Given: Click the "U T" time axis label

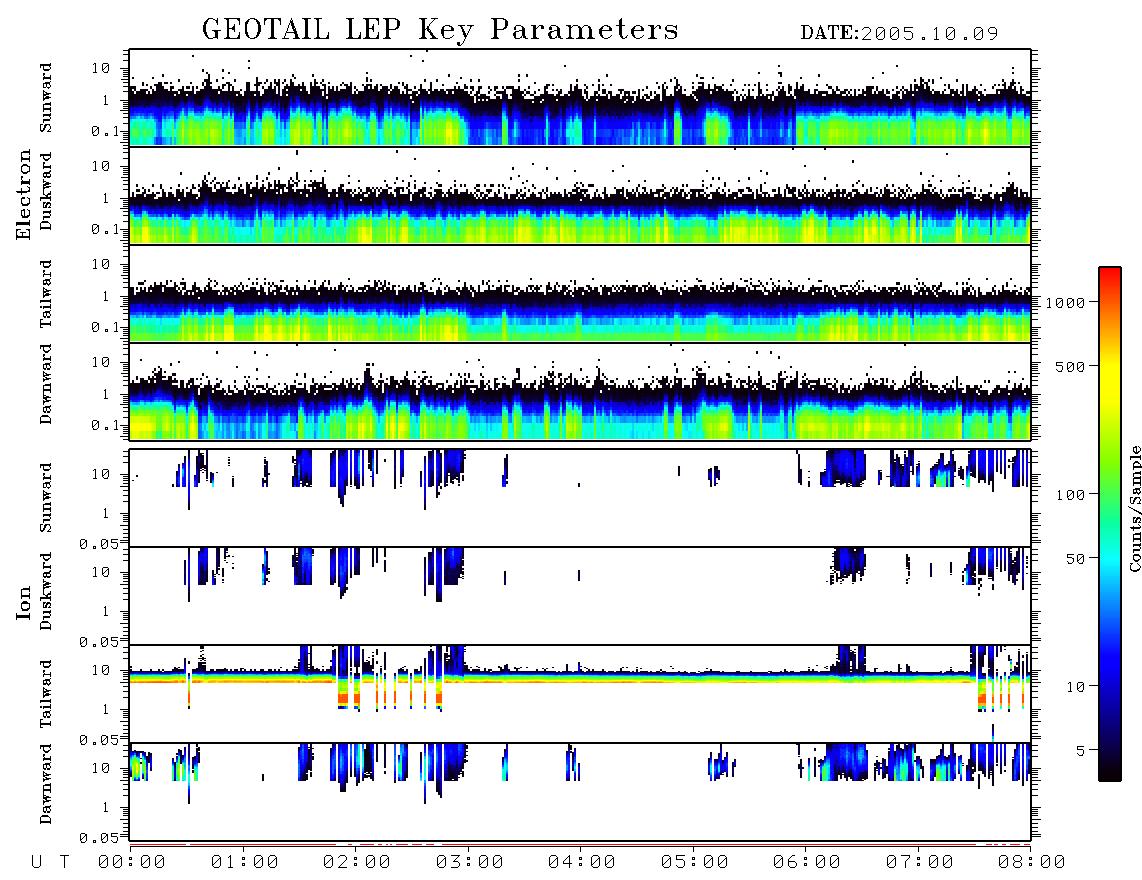Looking at the screenshot, I should pyautogui.click(x=50, y=863).
